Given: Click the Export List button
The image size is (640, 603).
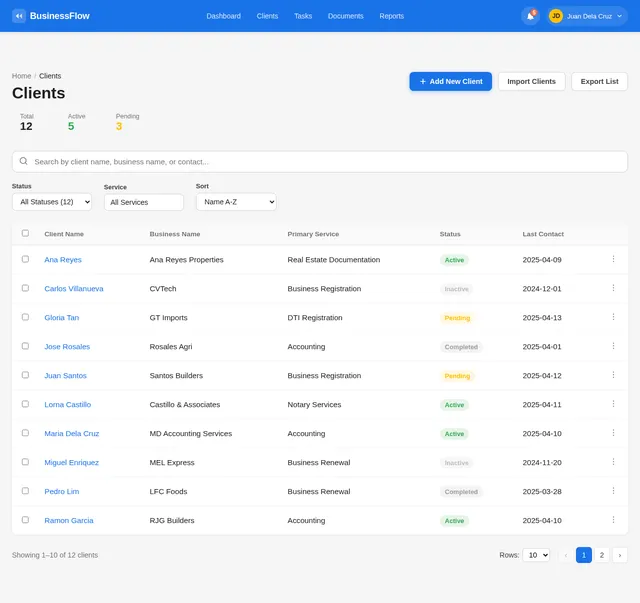Looking at the screenshot, I should [x=599, y=82].
